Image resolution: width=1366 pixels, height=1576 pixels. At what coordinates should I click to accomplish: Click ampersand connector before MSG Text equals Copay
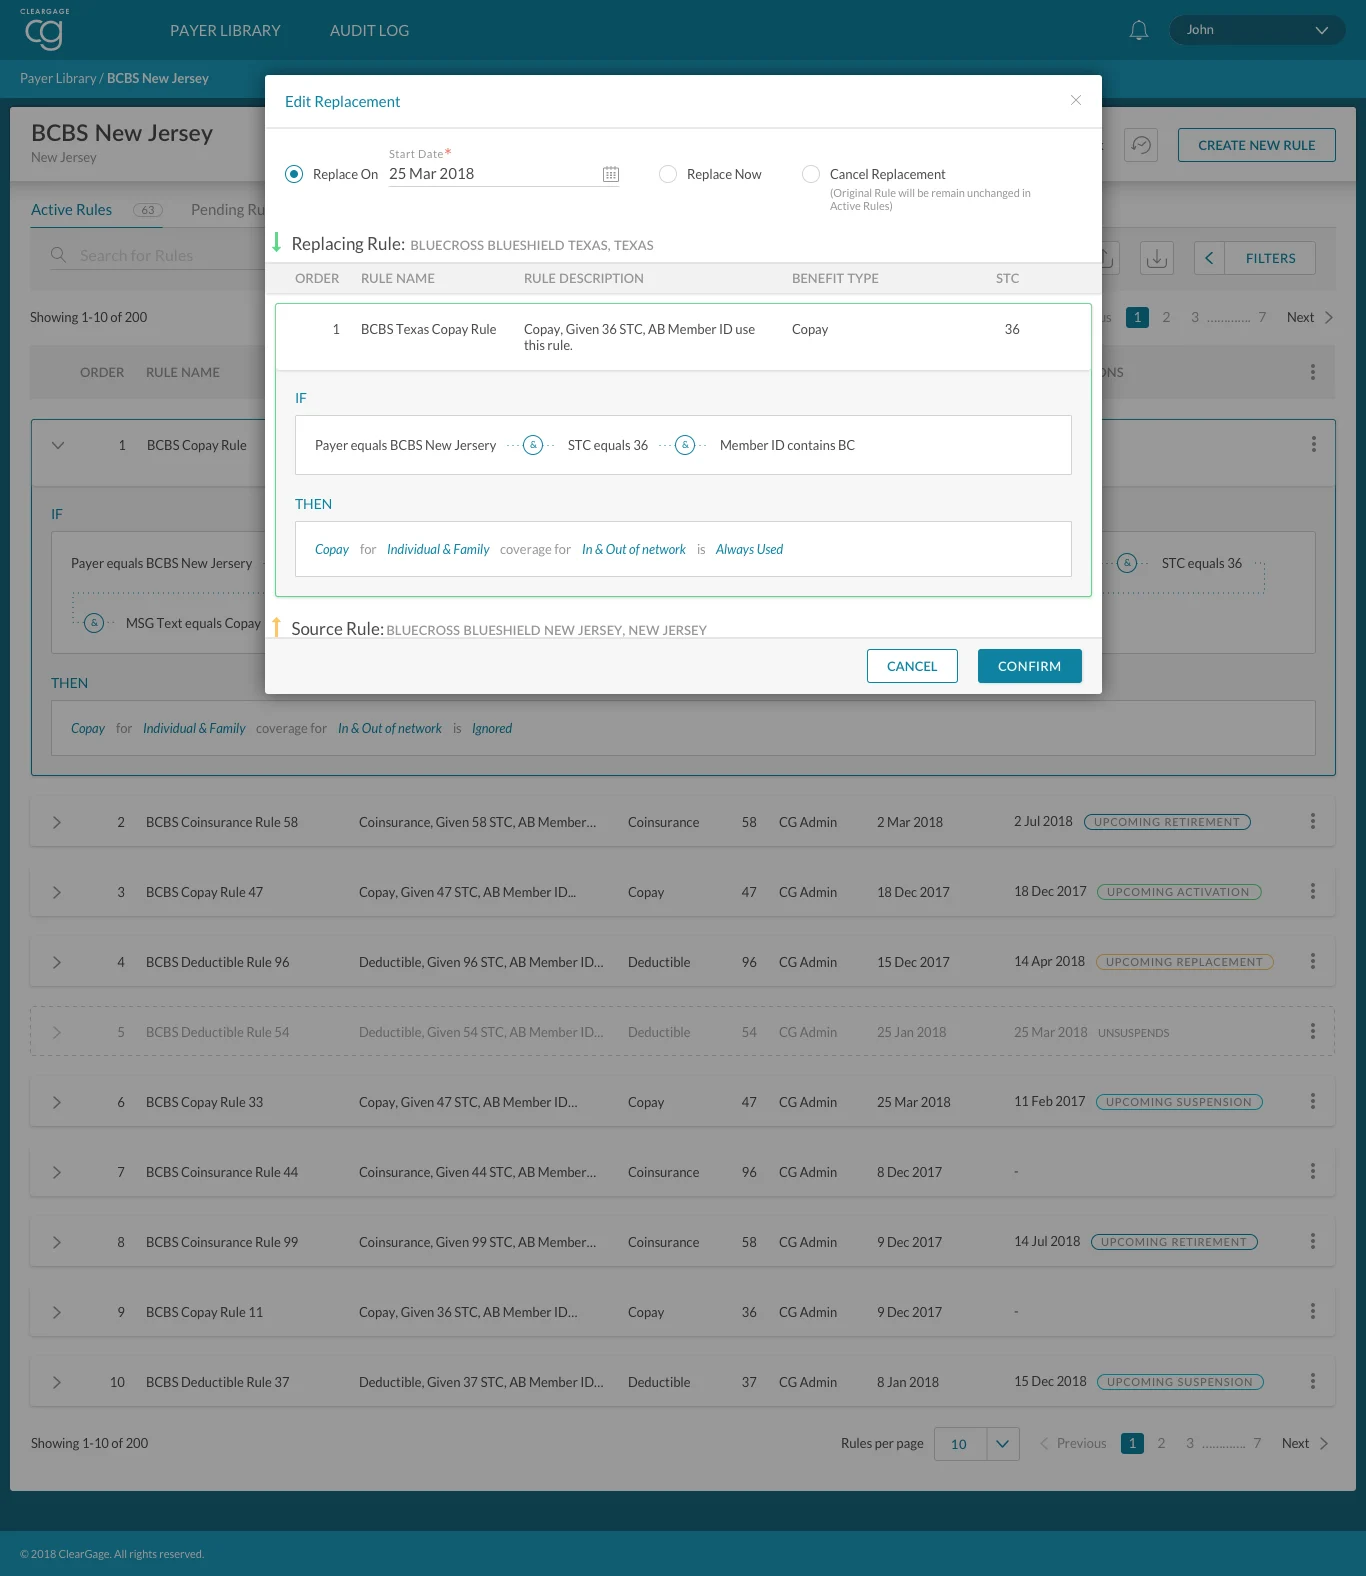94,623
